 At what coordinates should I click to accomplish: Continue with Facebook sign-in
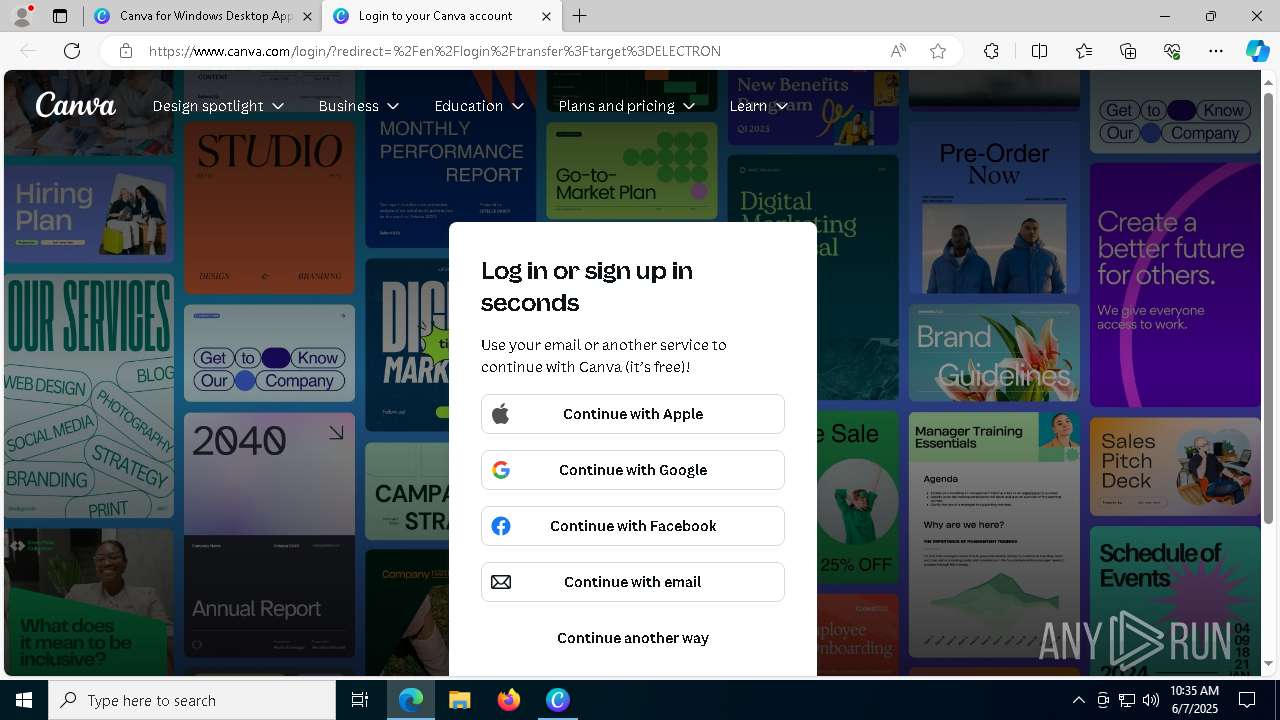coord(633,526)
